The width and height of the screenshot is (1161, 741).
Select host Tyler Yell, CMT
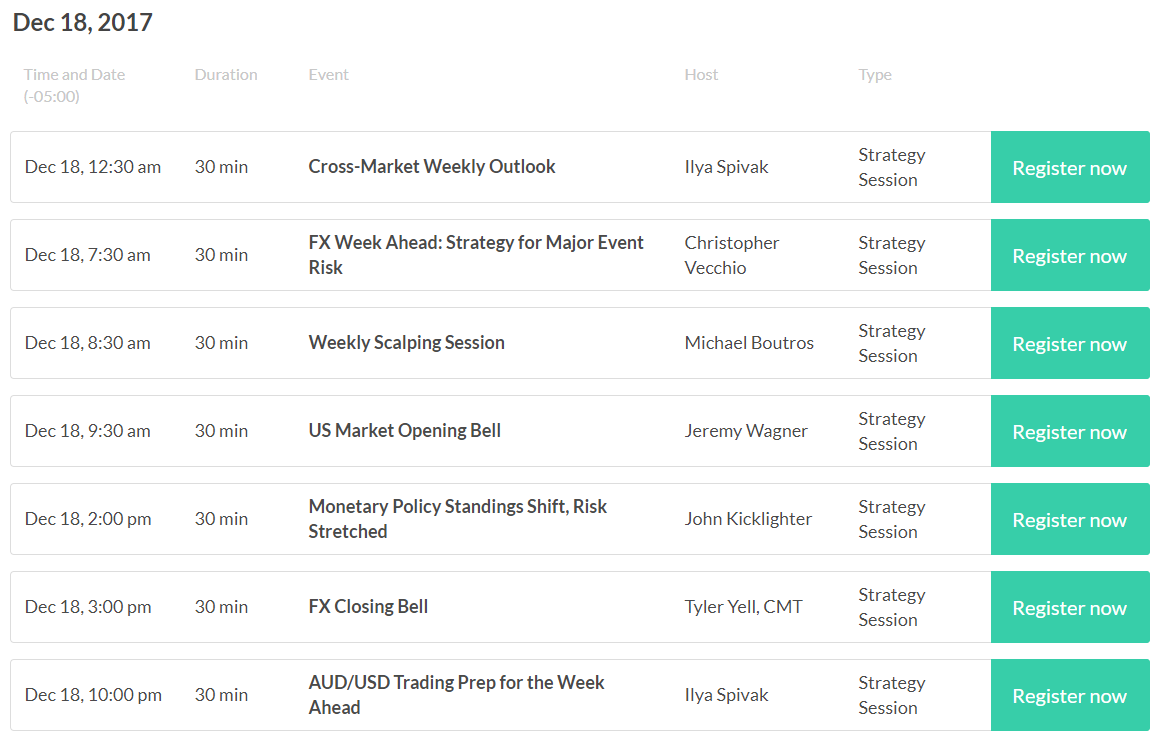743,607
